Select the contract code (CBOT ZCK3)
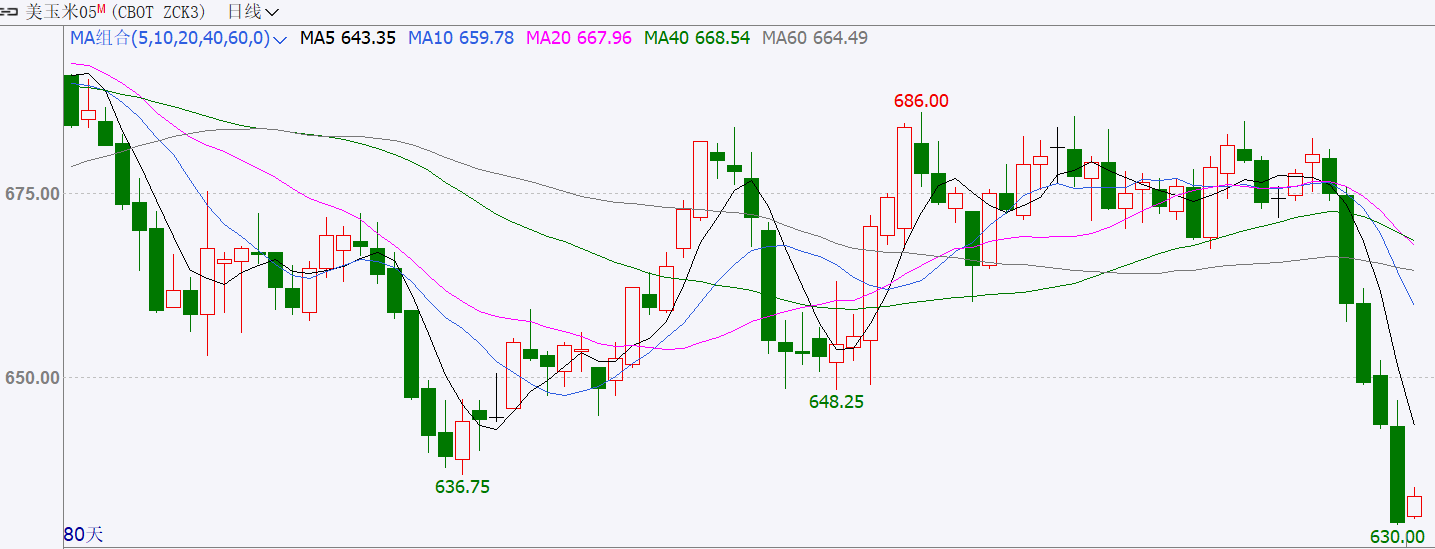 [x=159, y=12]
